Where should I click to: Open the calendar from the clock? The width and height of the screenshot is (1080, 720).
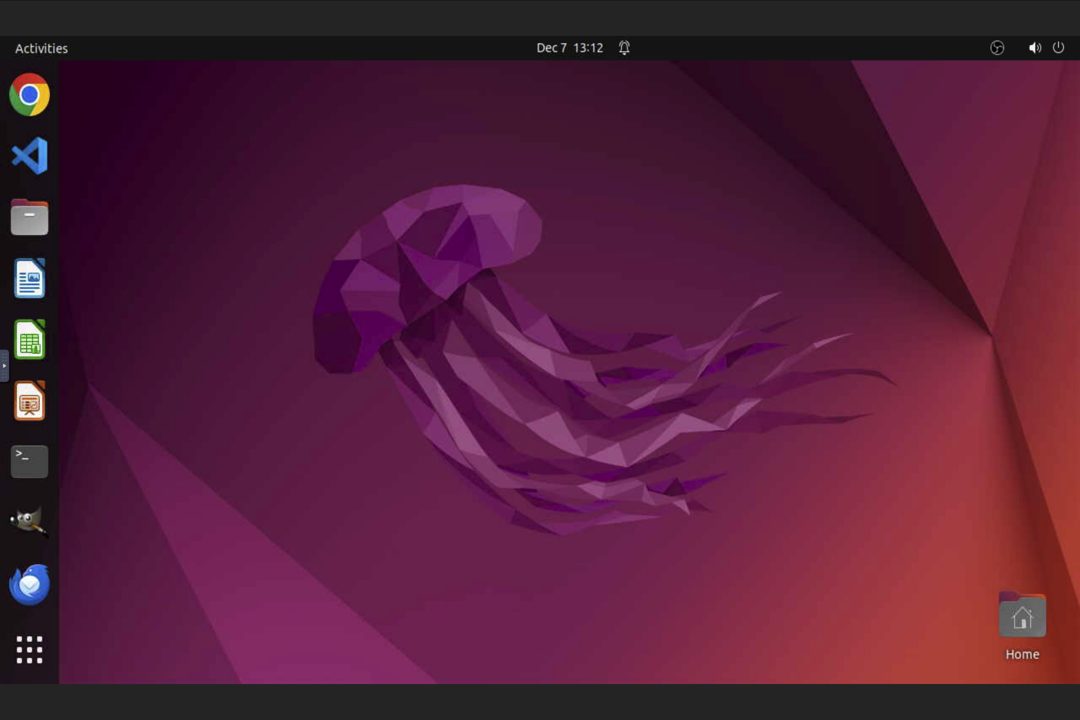tap(569, 48)
